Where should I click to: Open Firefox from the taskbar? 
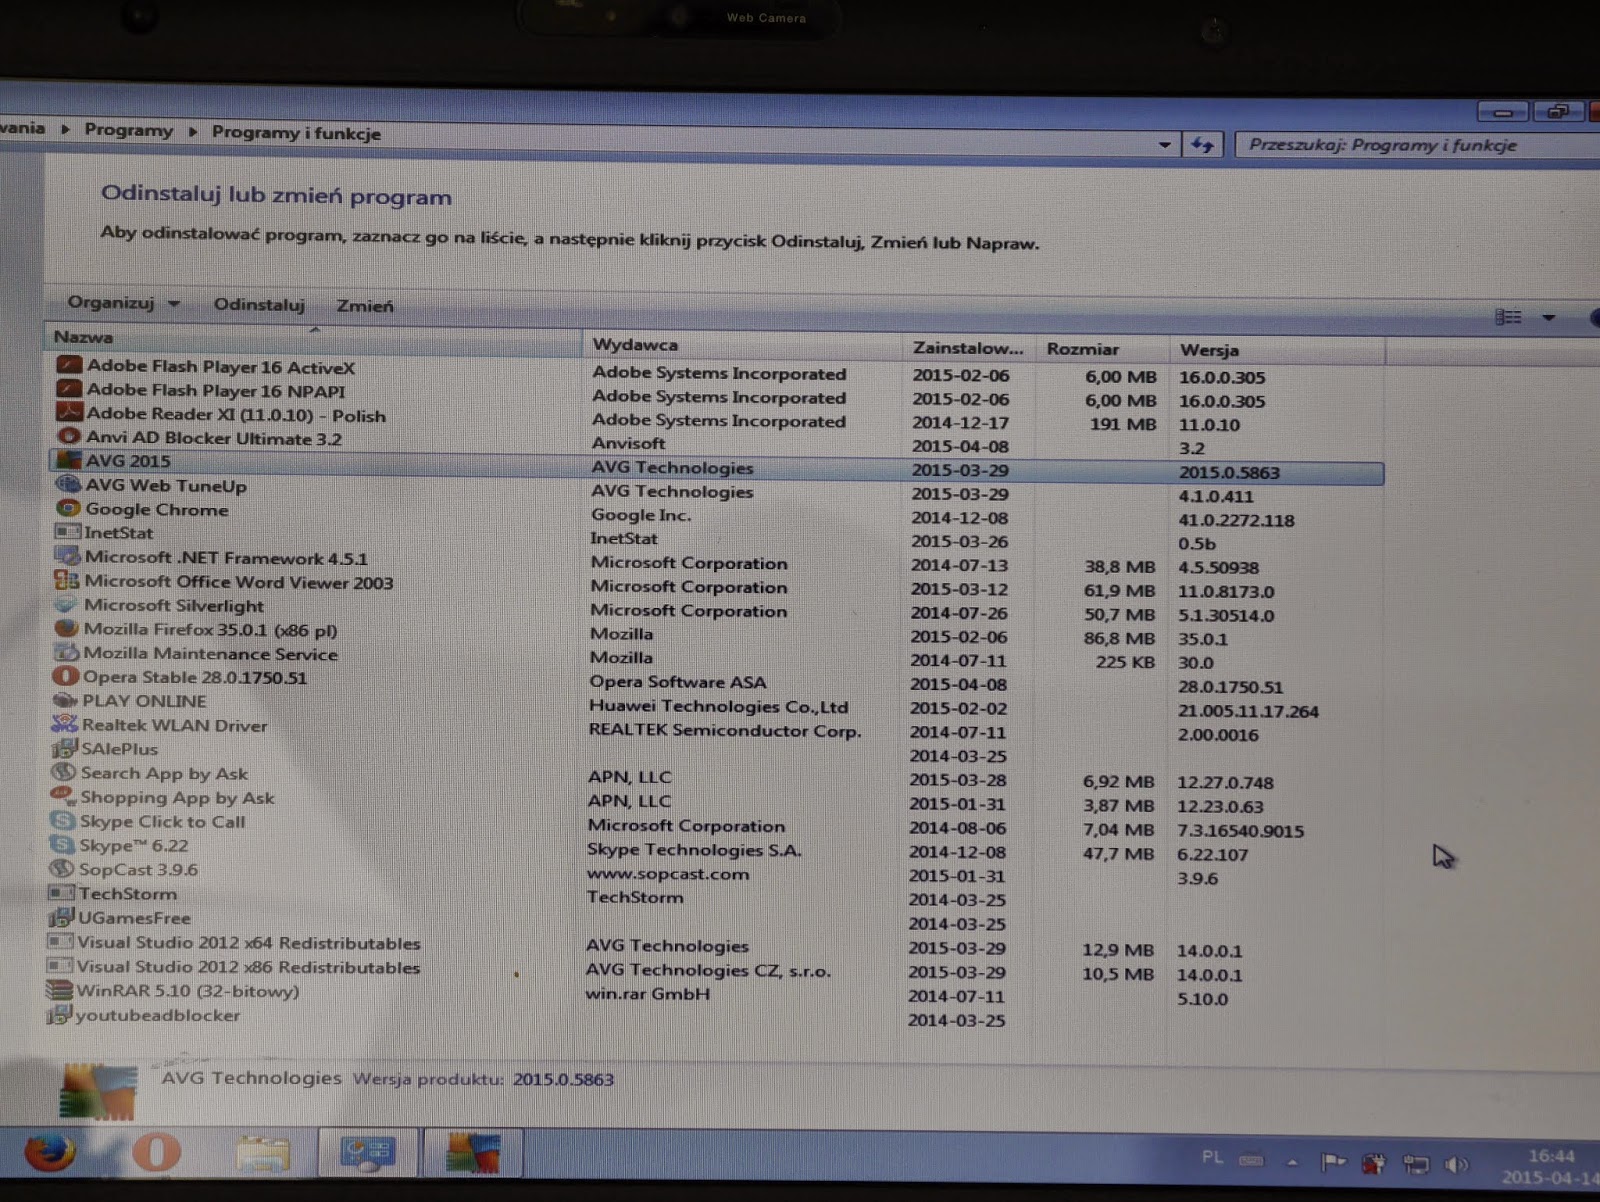[x=49, y=1152]
